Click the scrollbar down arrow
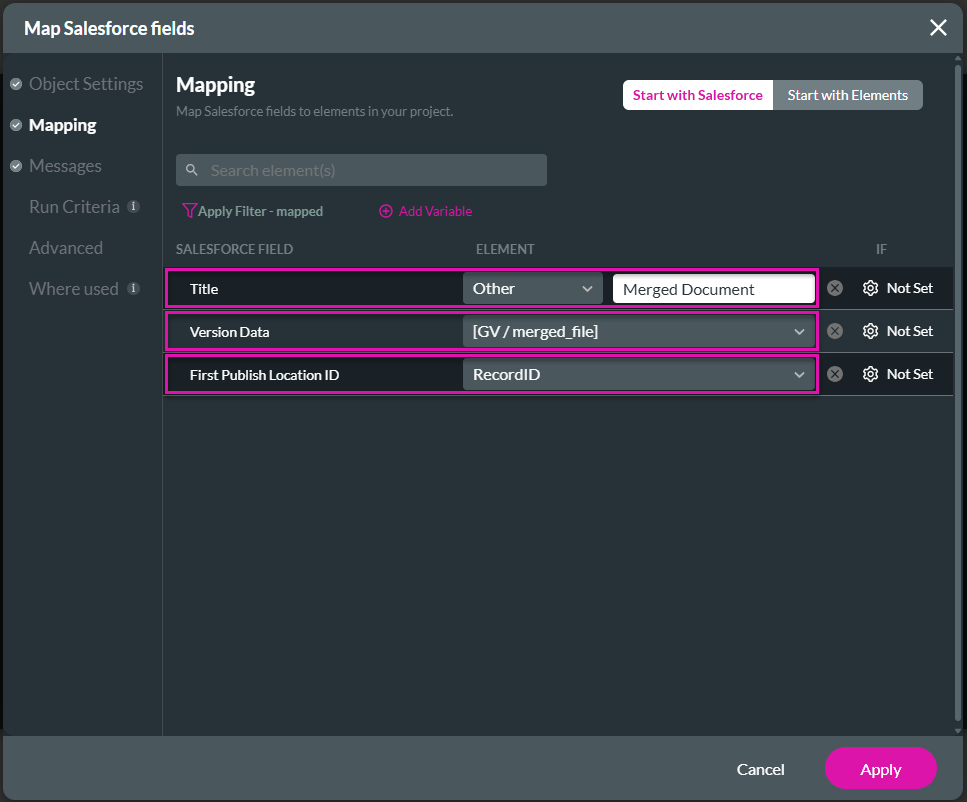Screen dimensions: 967x802 point(958,731)
